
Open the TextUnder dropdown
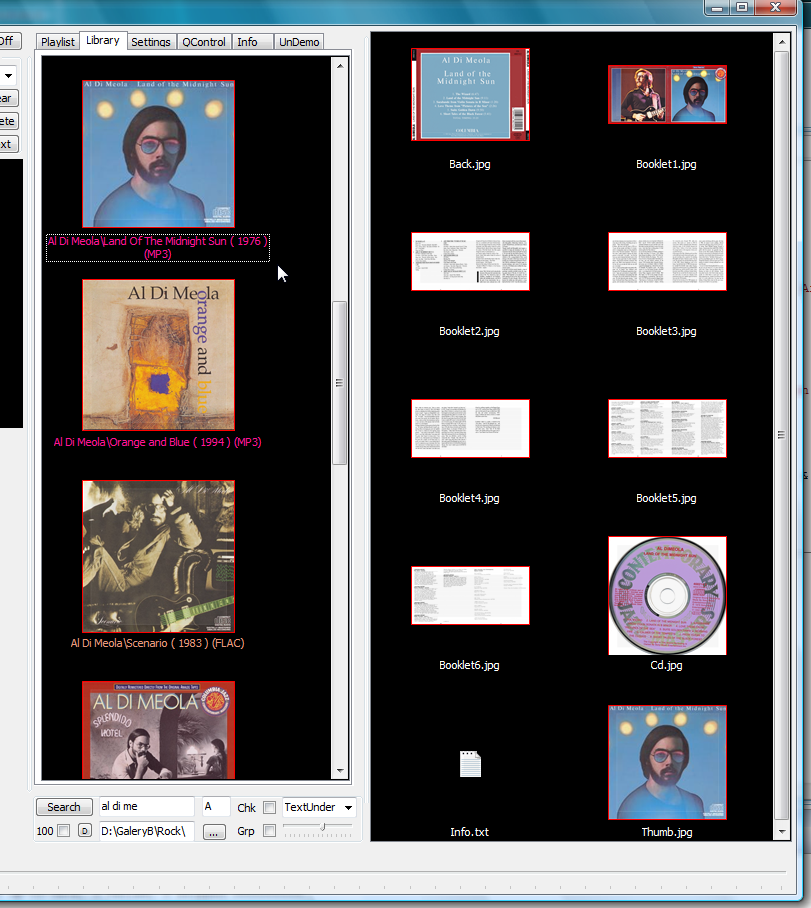319,807
